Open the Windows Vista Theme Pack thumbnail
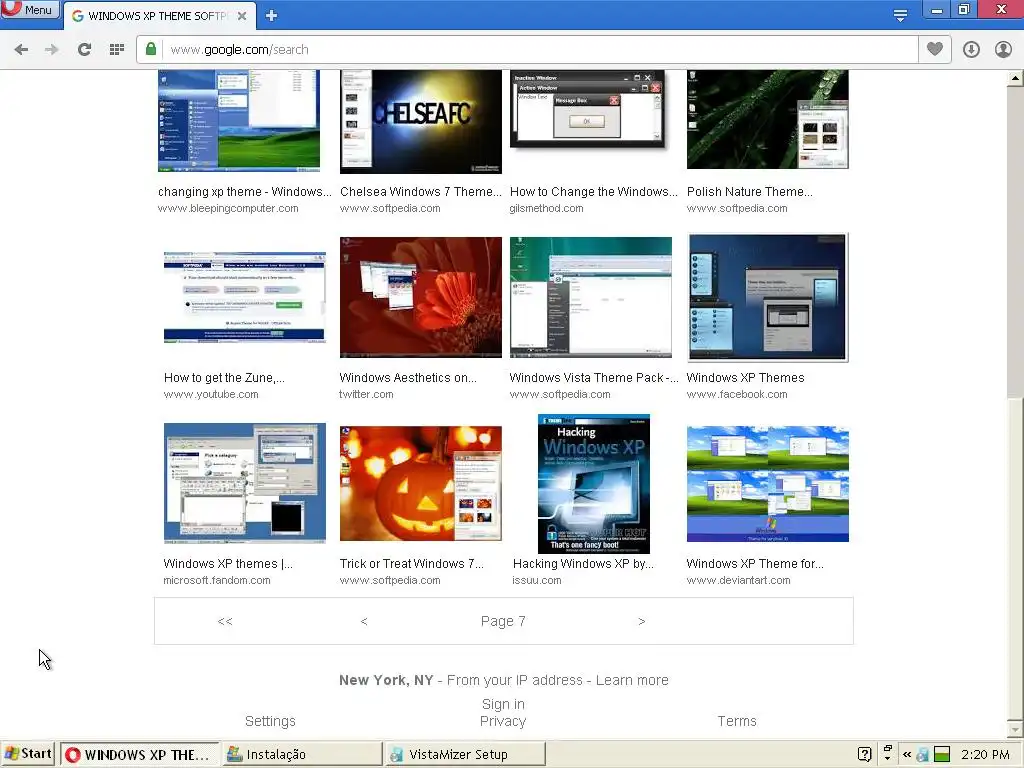Viewport: 1024px width, 768px height. coord(590,297)
